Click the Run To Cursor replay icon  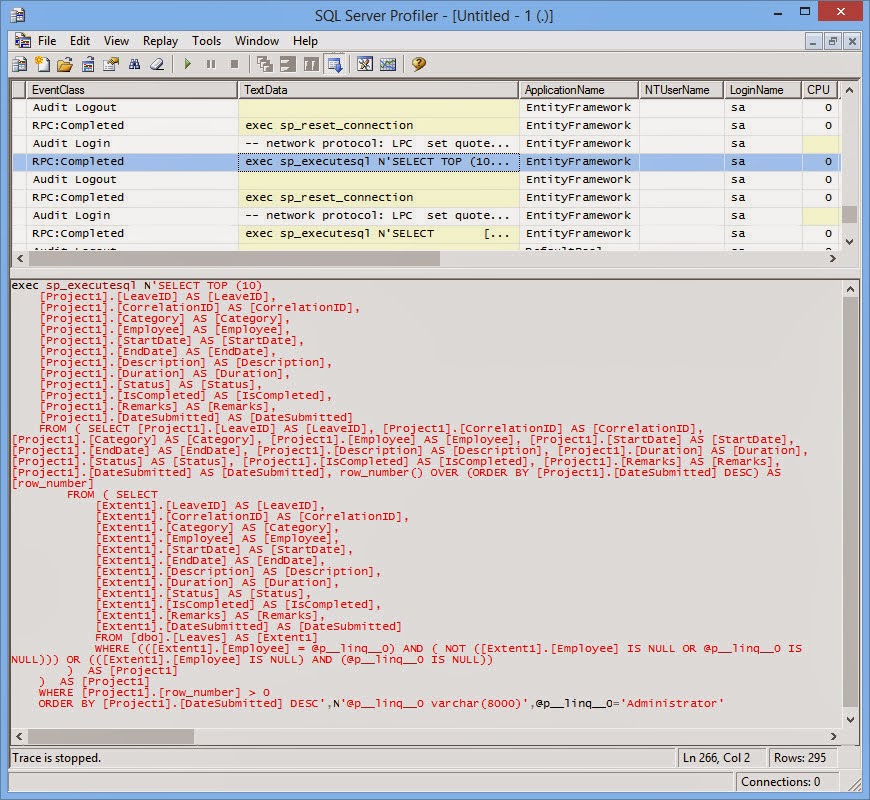(287, 64)
